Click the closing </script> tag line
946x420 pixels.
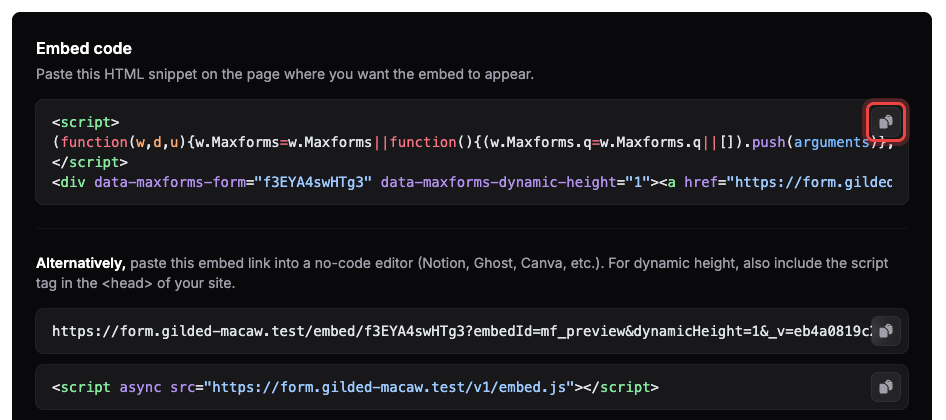[90, 162]
